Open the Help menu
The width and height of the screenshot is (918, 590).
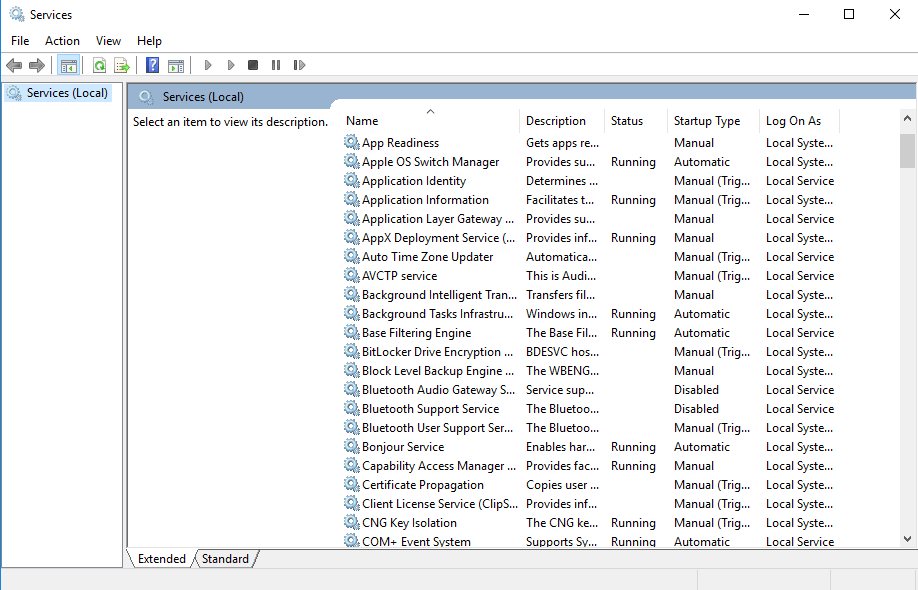(x=149, y=41)
